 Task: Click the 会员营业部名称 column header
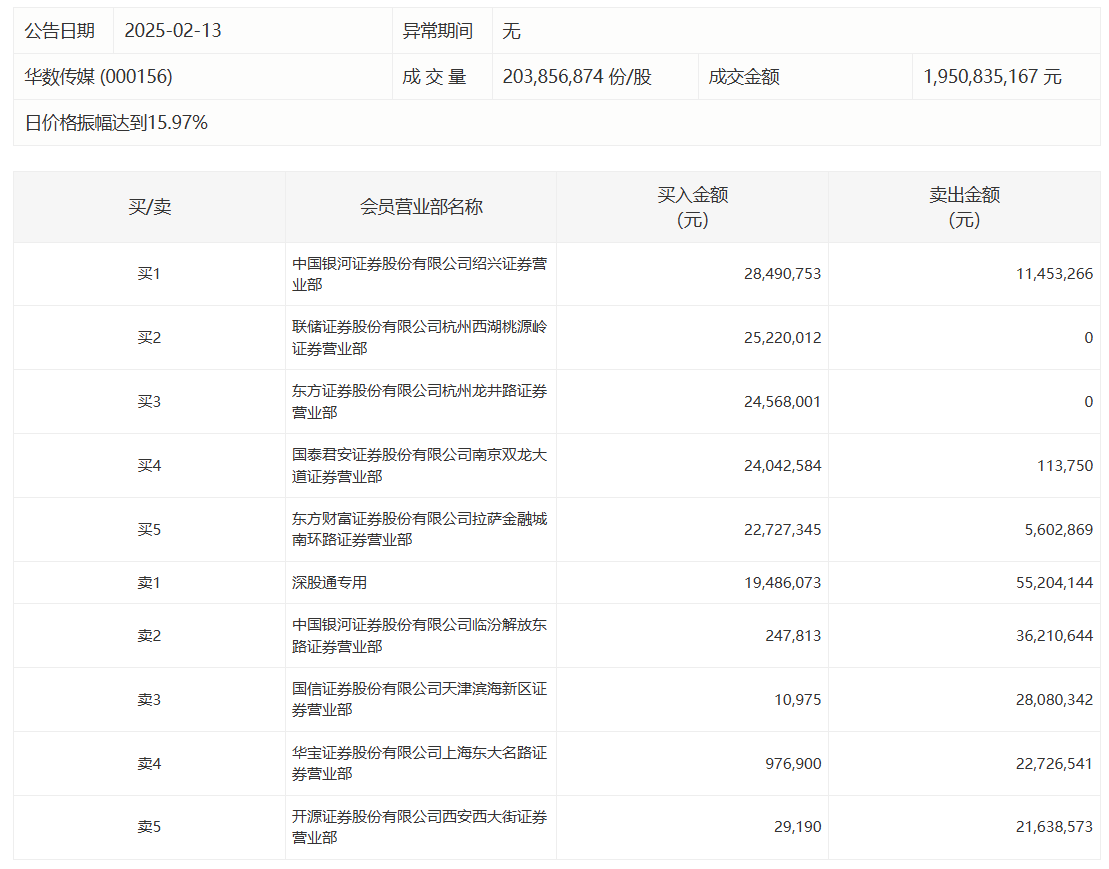(421, 207)
